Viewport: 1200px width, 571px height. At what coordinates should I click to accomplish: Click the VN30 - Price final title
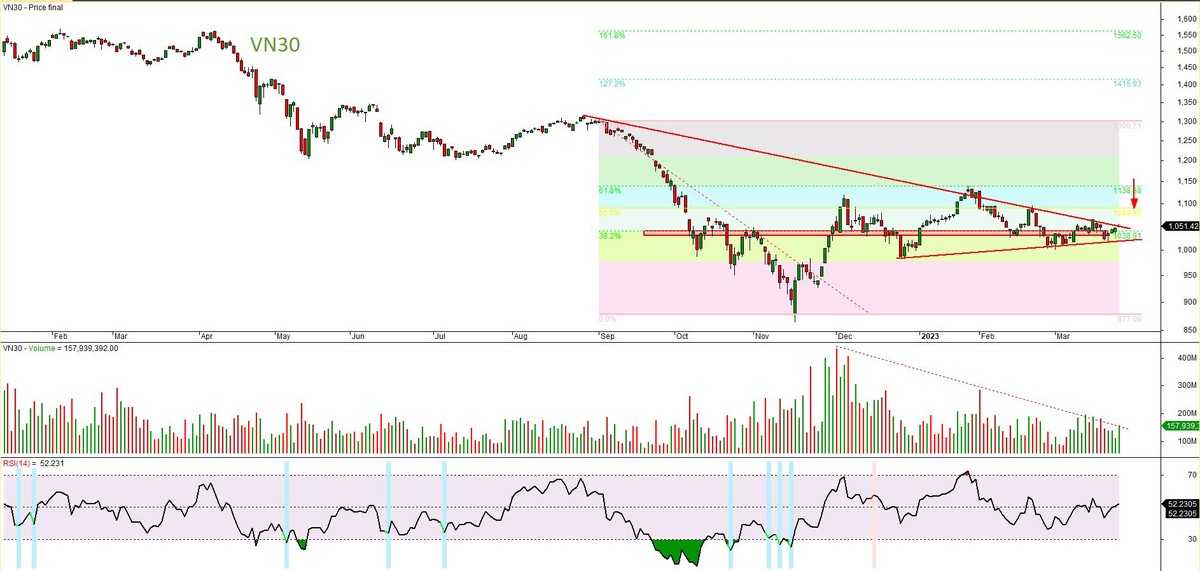38,7
